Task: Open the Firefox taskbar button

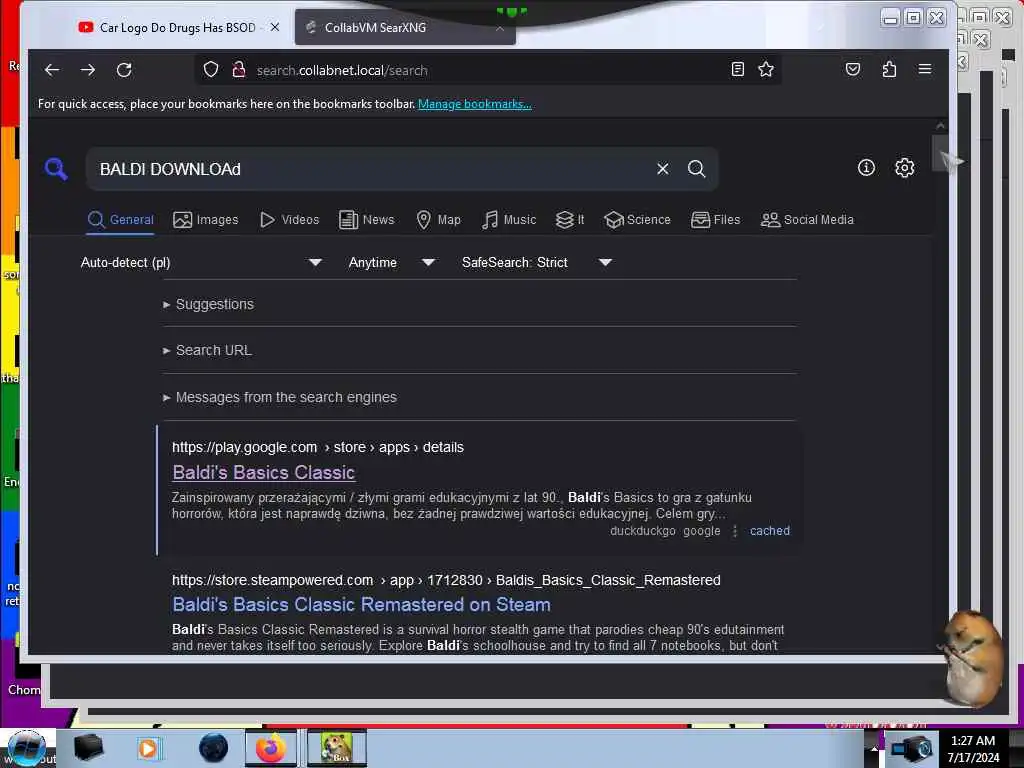Action: [270, 748]
